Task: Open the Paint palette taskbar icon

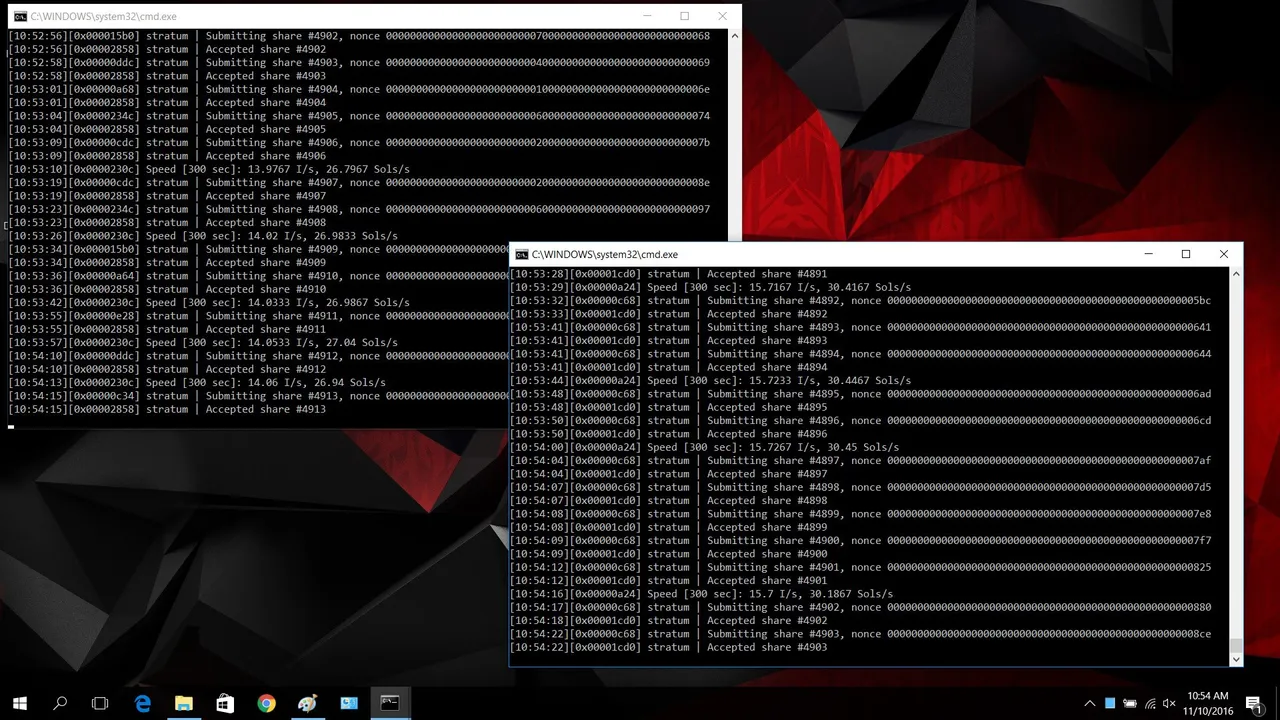Action: tap(307, 703)
